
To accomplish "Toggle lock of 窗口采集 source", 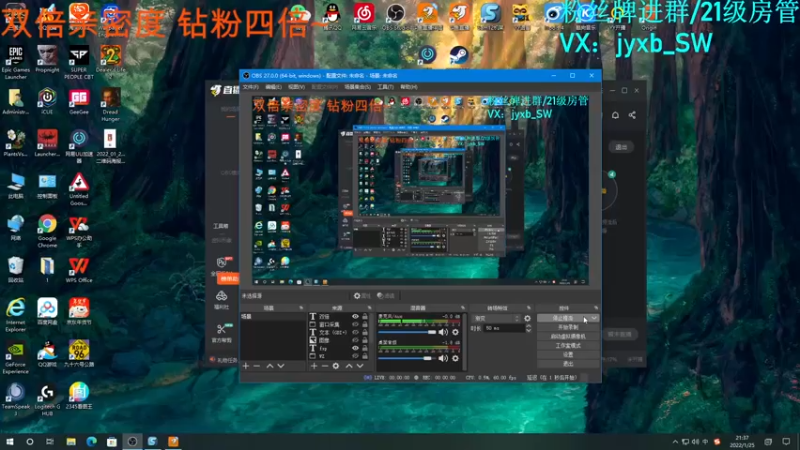I will (365, 324).
